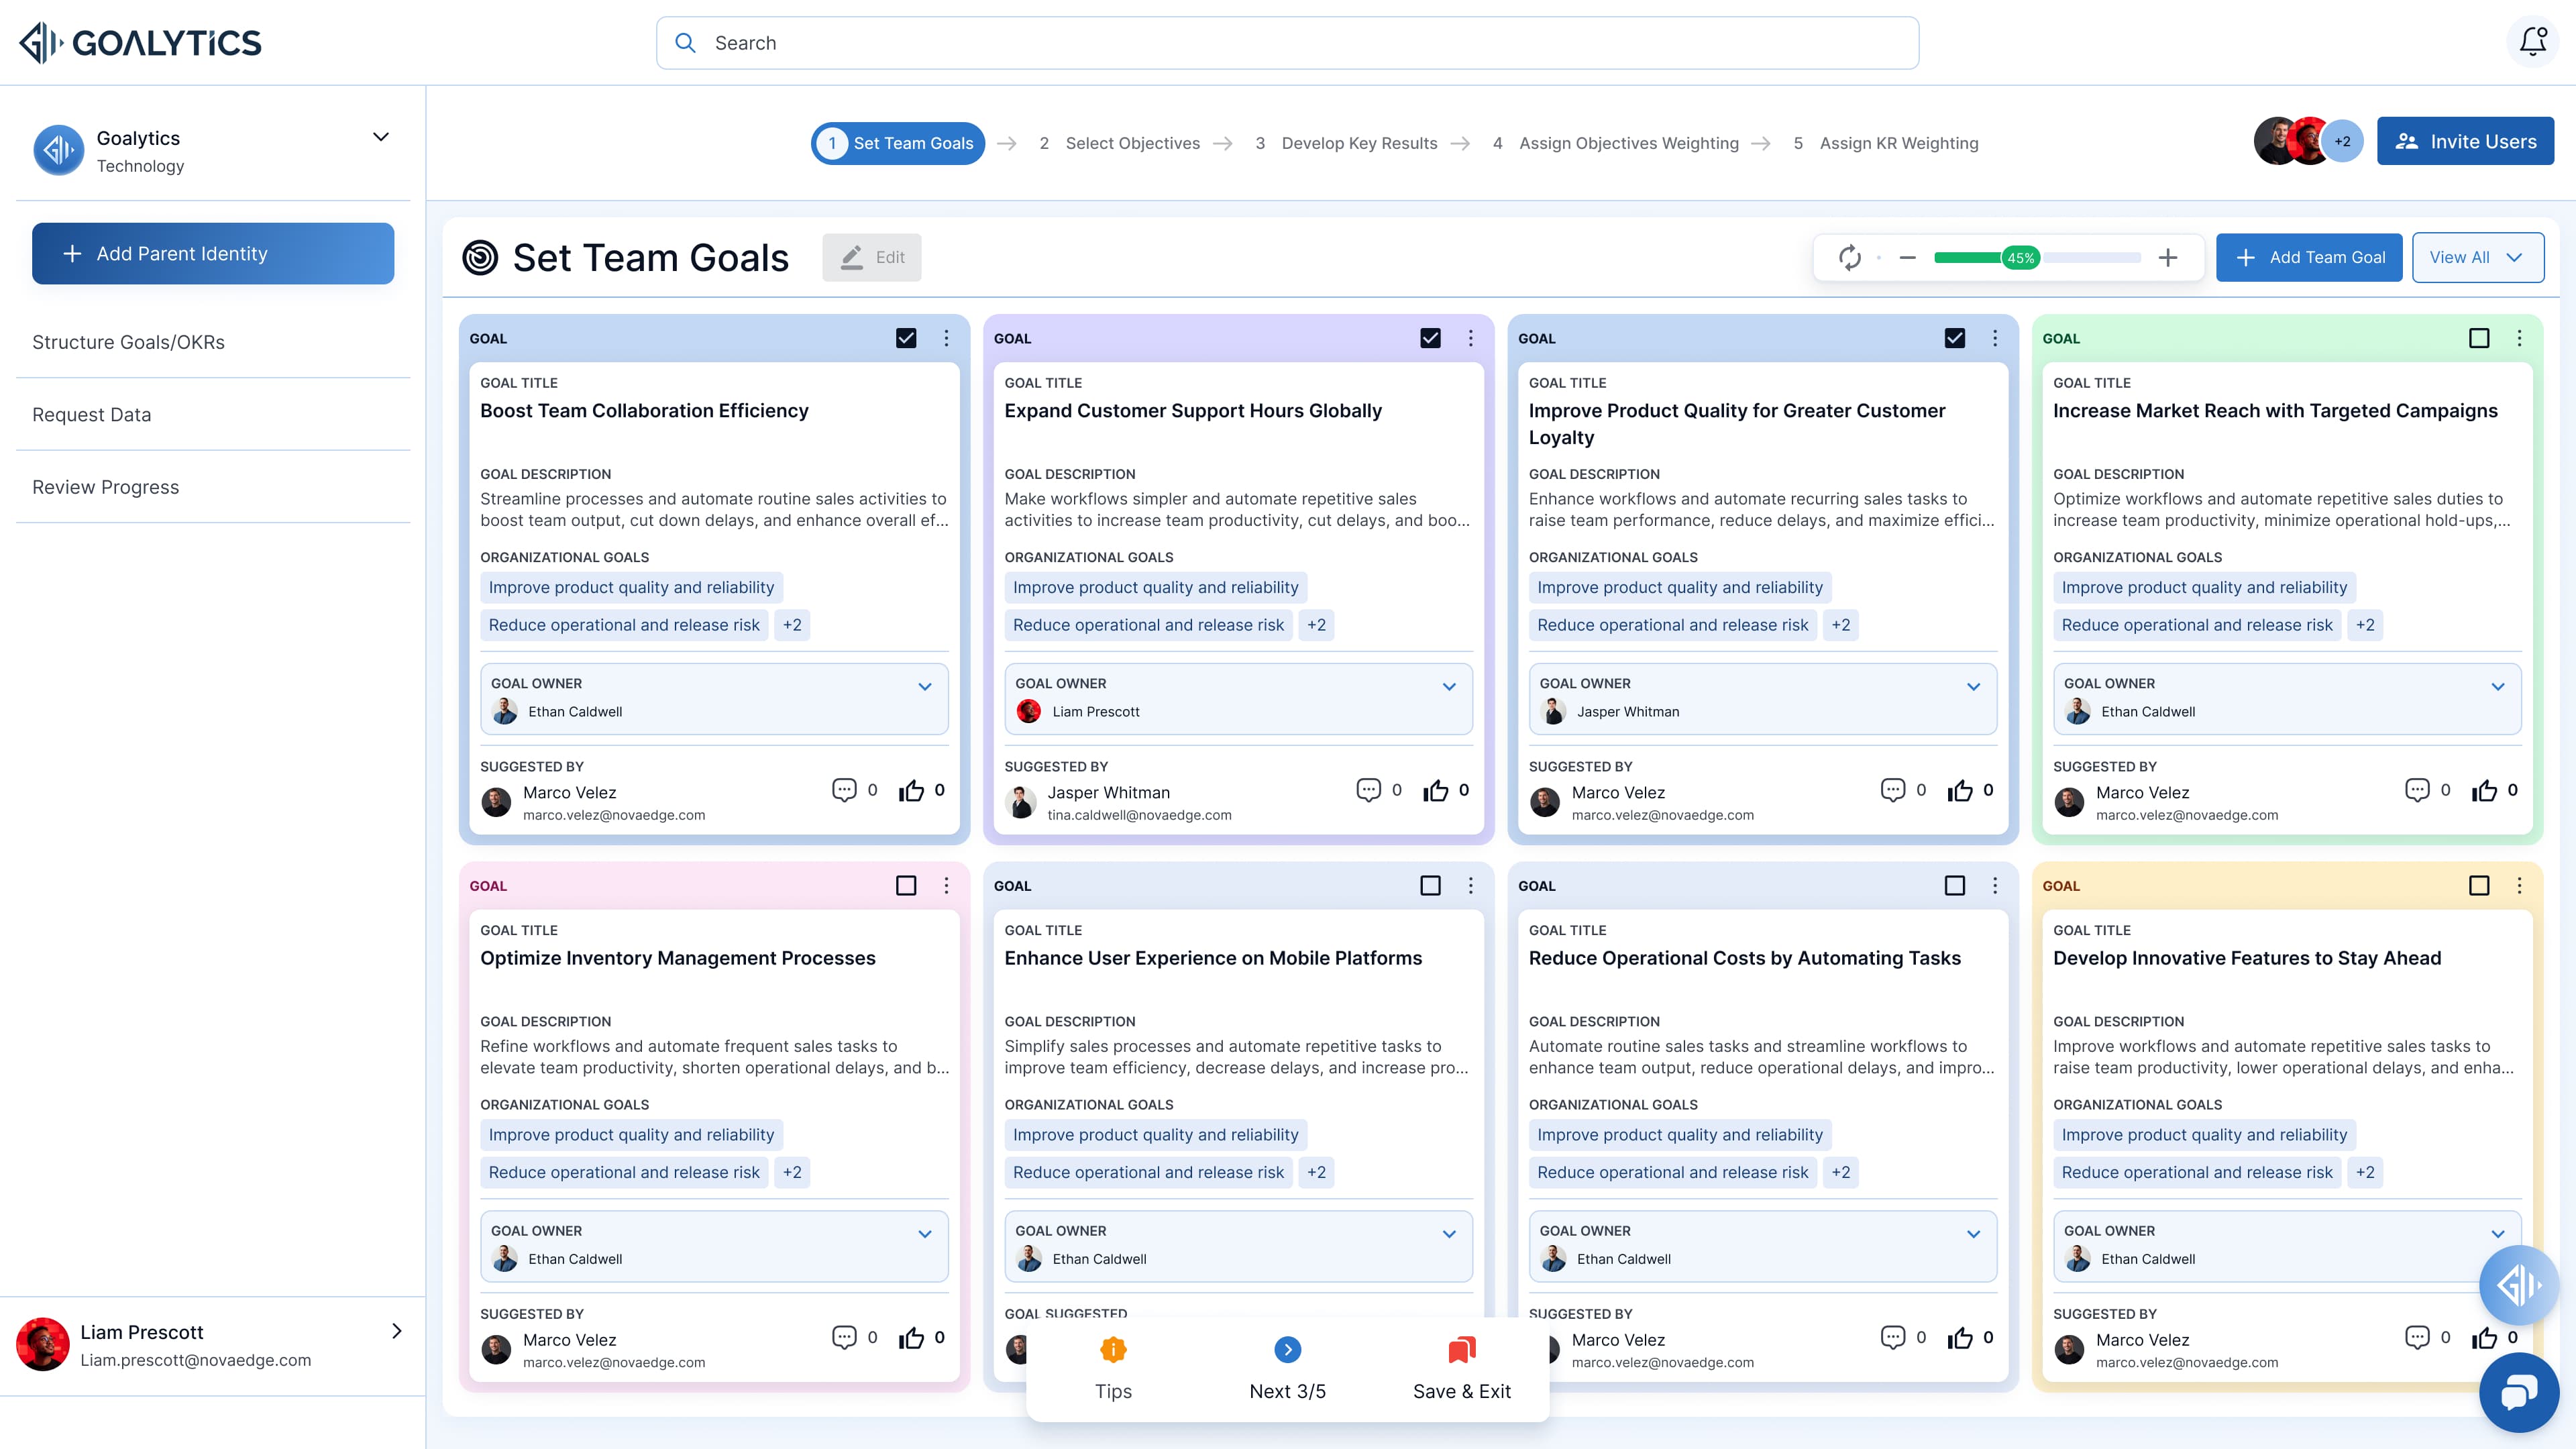Click the Invite Users button
Image resolution: width=2576 pixels, height=1449 pixels.
coord(2465,142)
